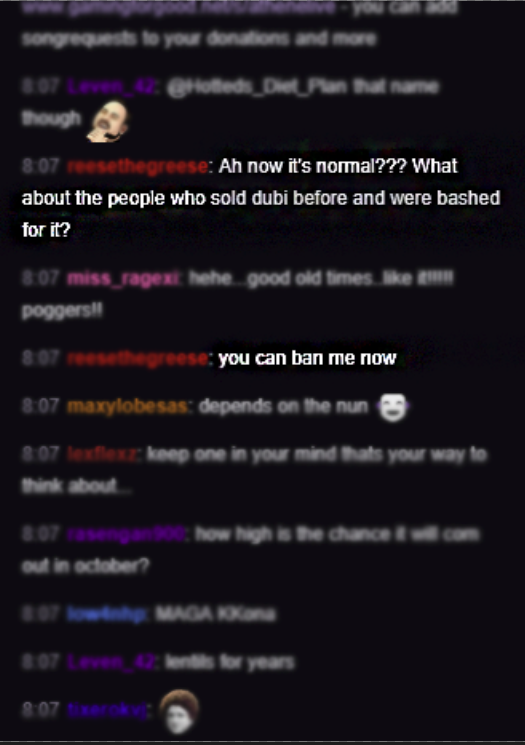Open Leven_42's card from the "lentils for years" message

tap(111, 662)
